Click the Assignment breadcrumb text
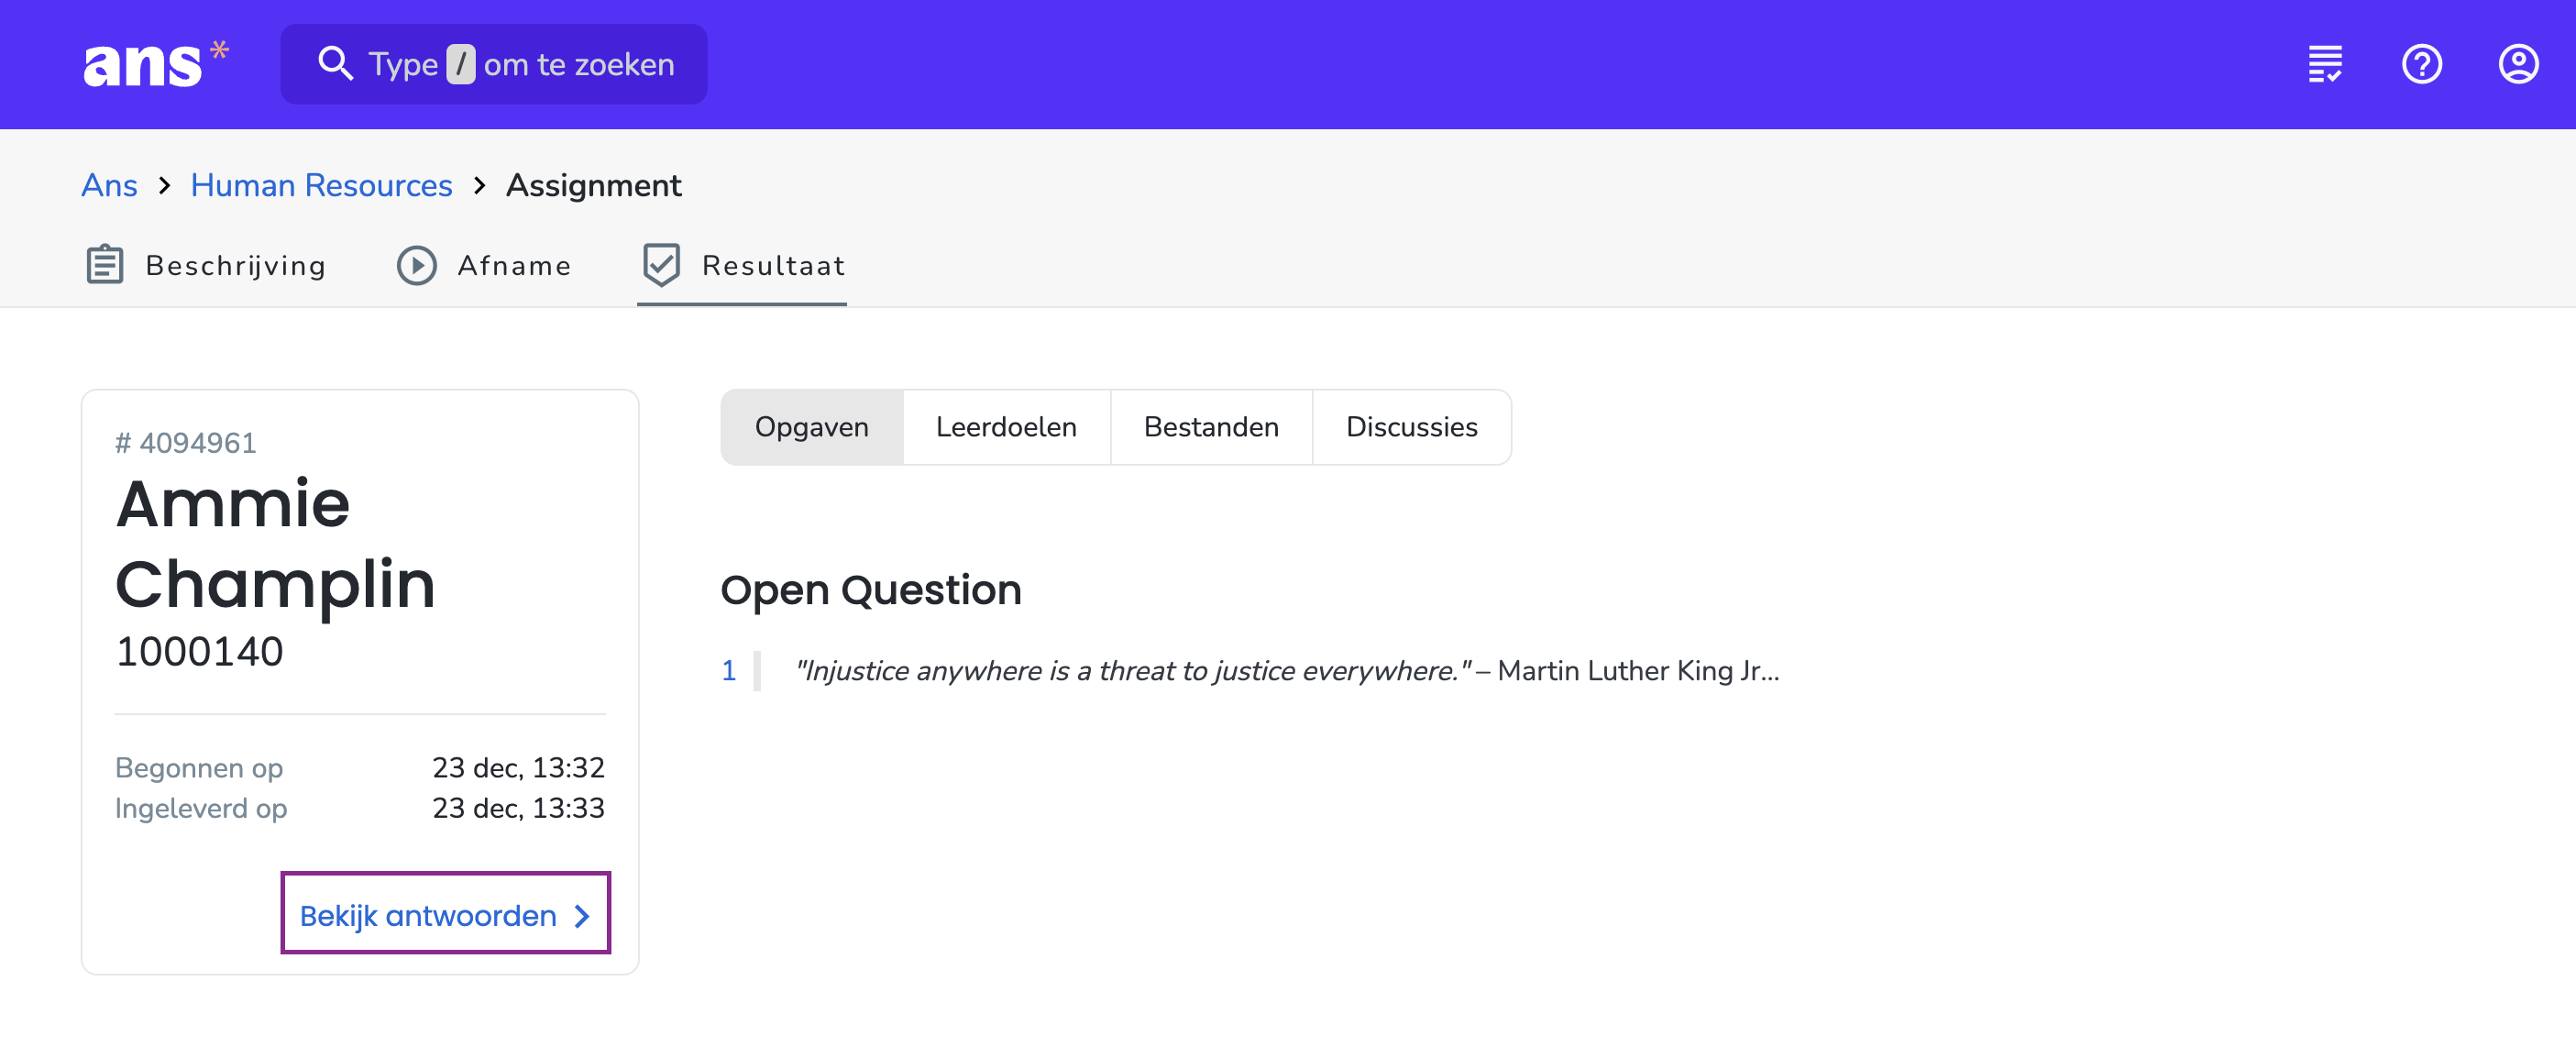Screen dimensions: 2576x1058 594,185
